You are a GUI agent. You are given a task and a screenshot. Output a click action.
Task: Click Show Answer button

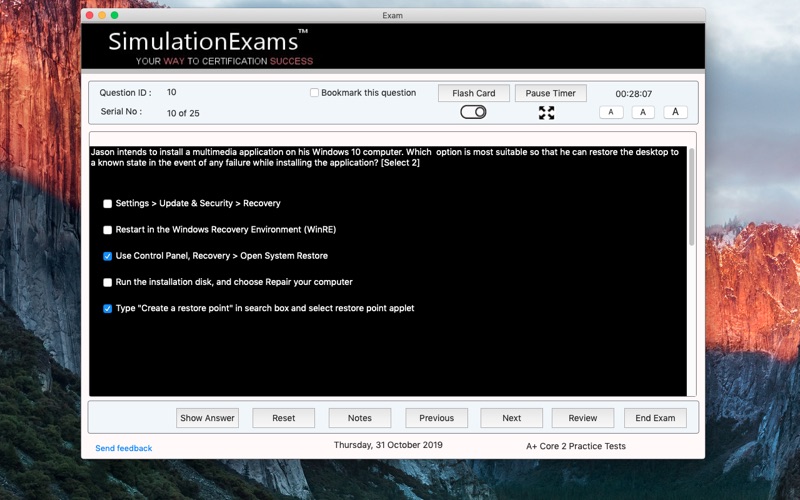(207, 418)
